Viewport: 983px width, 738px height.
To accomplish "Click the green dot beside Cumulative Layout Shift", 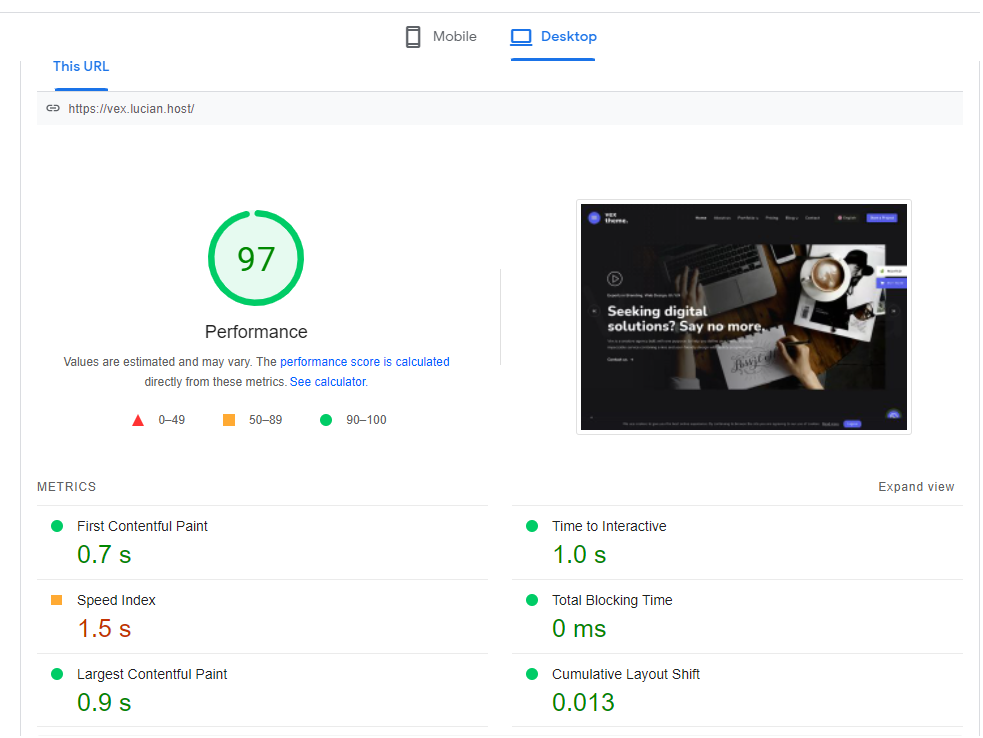I will pyautogui.click(x=530, y=674).
